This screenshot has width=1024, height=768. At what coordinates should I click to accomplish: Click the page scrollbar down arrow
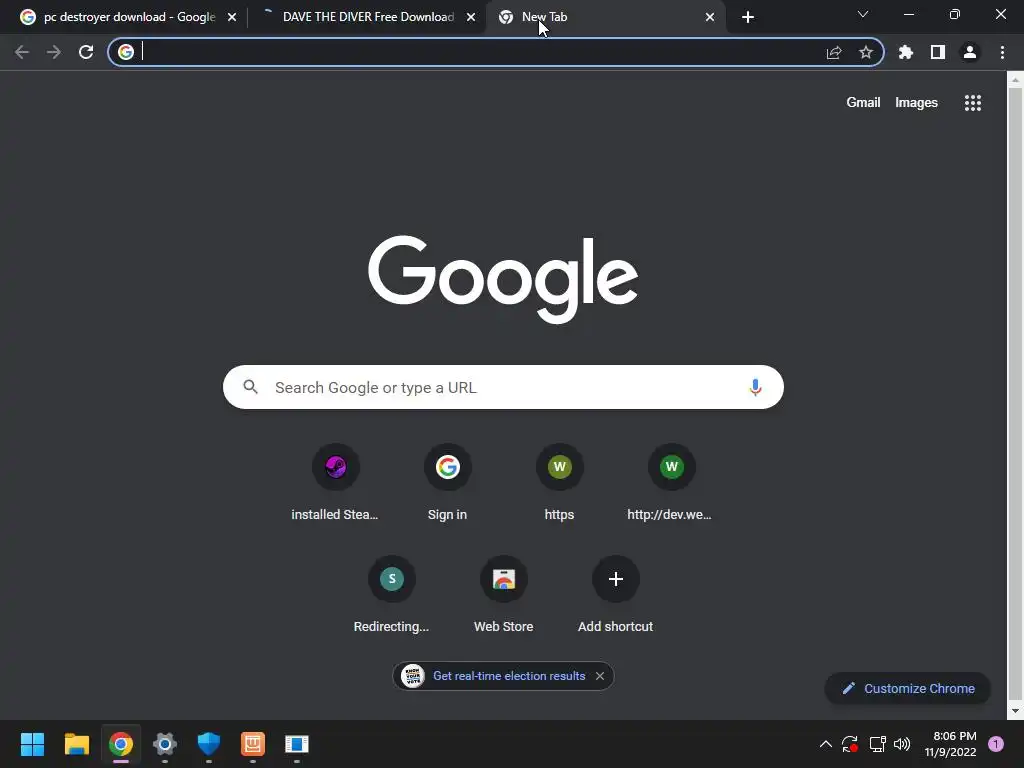click(x=1015, y=711)
